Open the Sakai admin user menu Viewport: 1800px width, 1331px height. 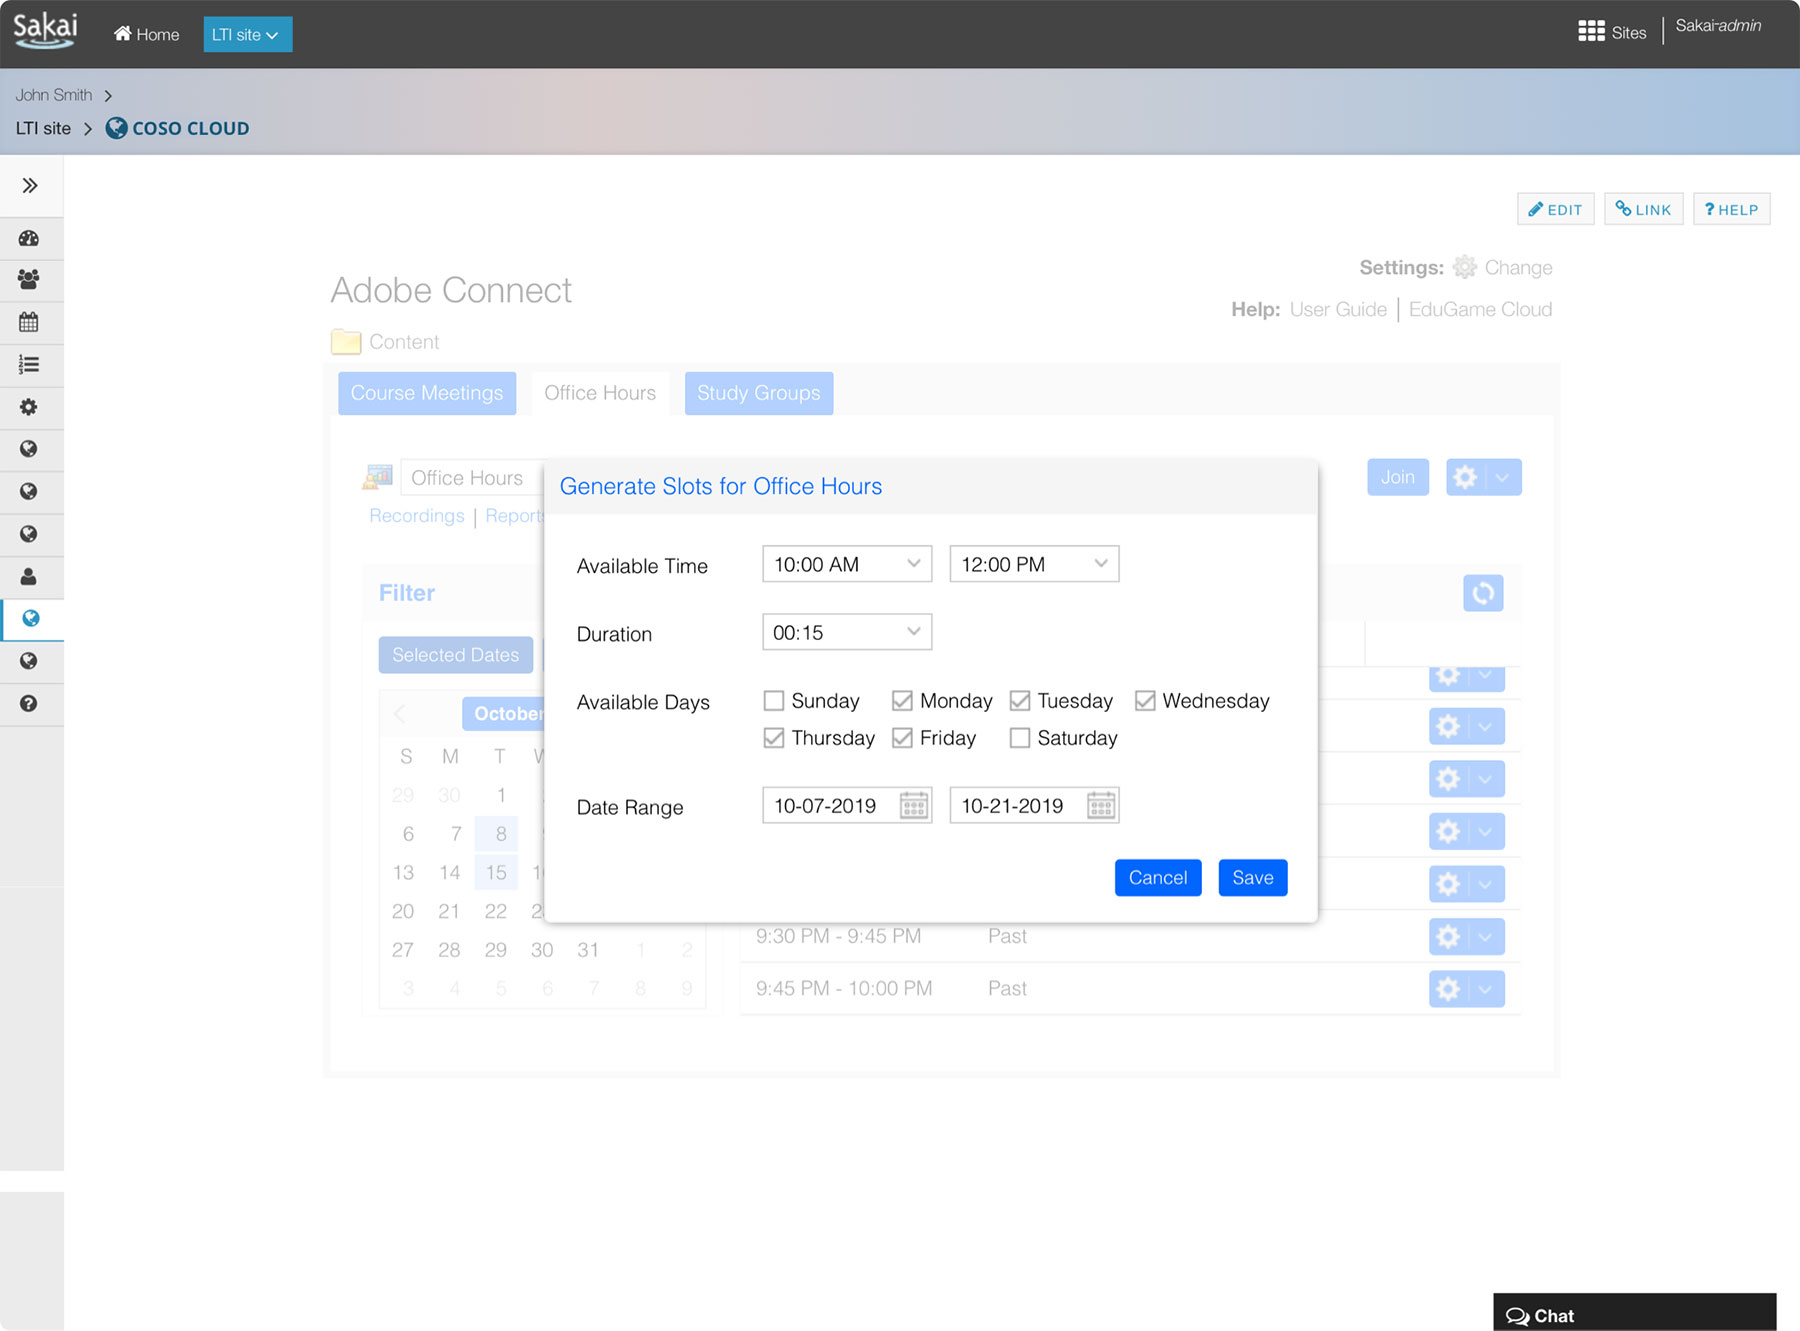tap(1718, 26)
